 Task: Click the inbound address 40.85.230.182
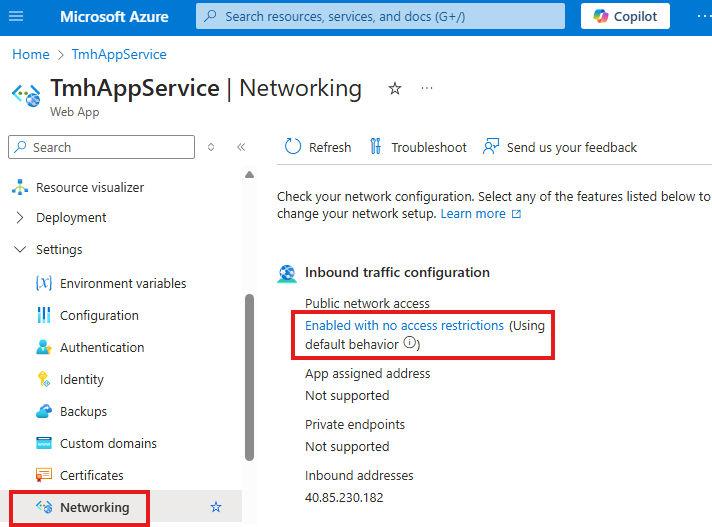[x=344, y=497]
